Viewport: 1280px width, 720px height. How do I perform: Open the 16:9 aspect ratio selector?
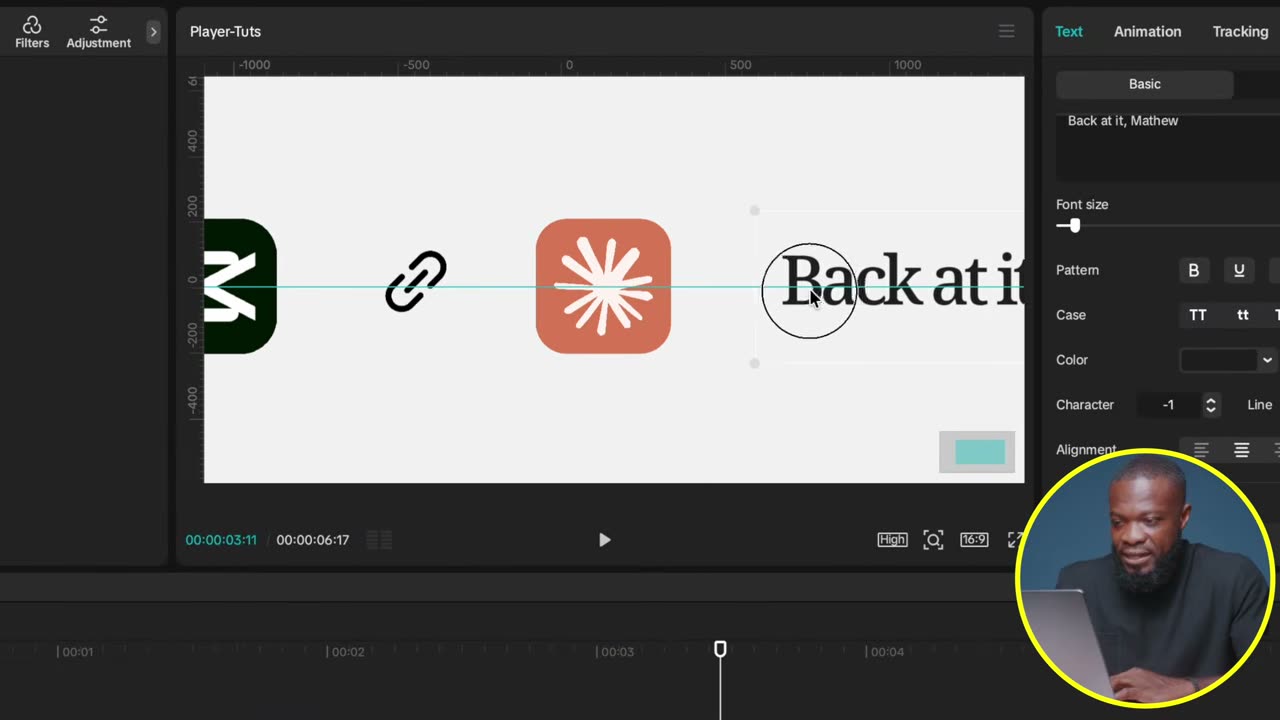click(x=974, y=540)
